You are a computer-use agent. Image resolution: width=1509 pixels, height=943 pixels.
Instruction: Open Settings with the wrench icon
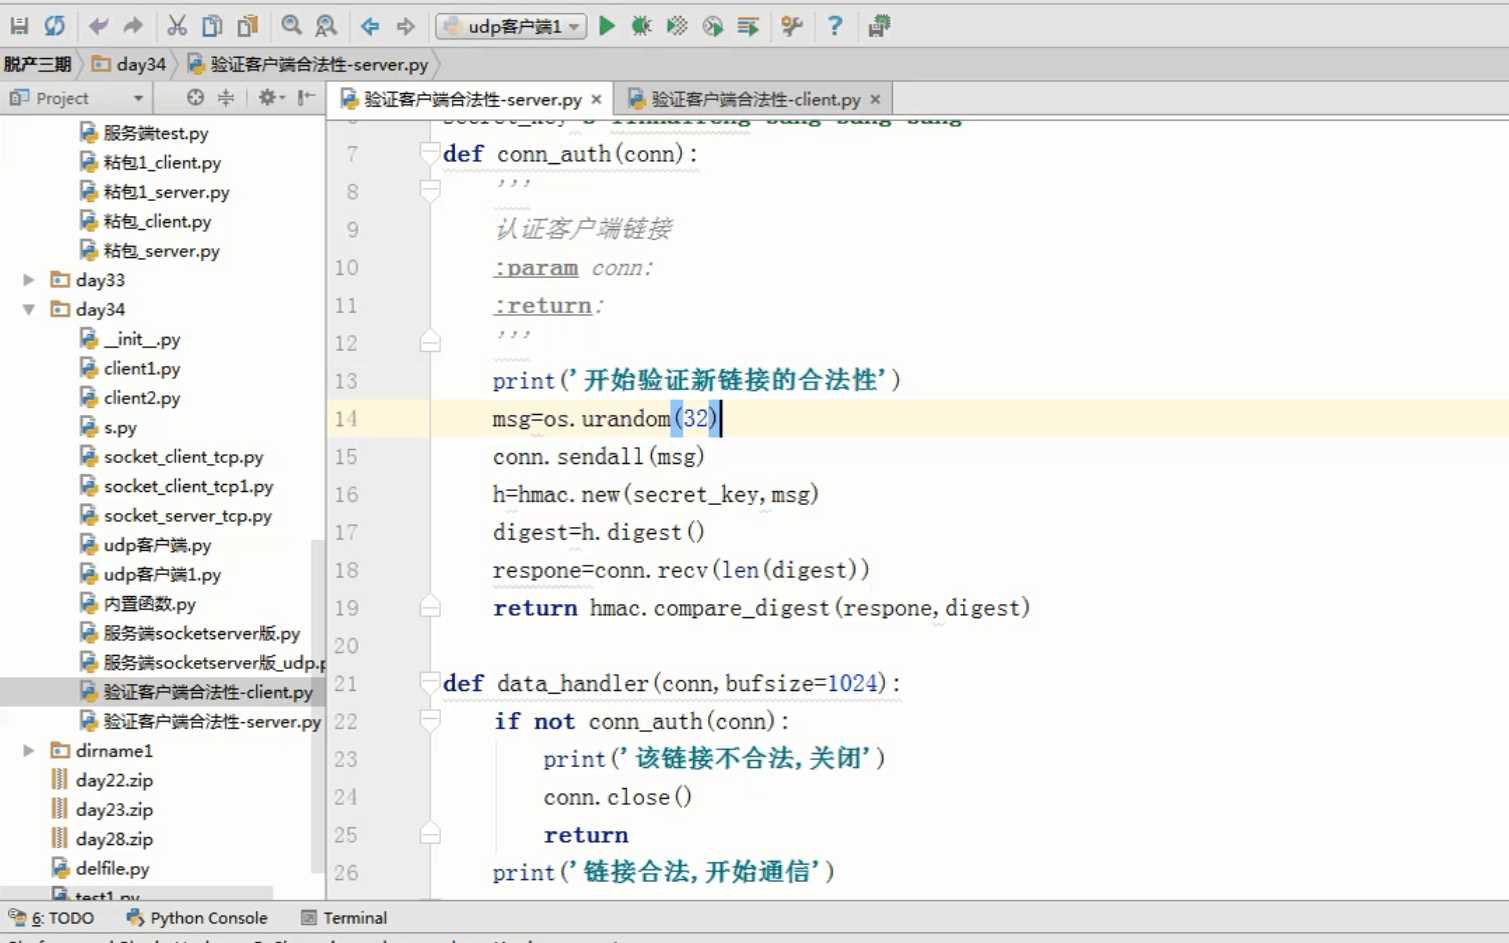(792, 26)
